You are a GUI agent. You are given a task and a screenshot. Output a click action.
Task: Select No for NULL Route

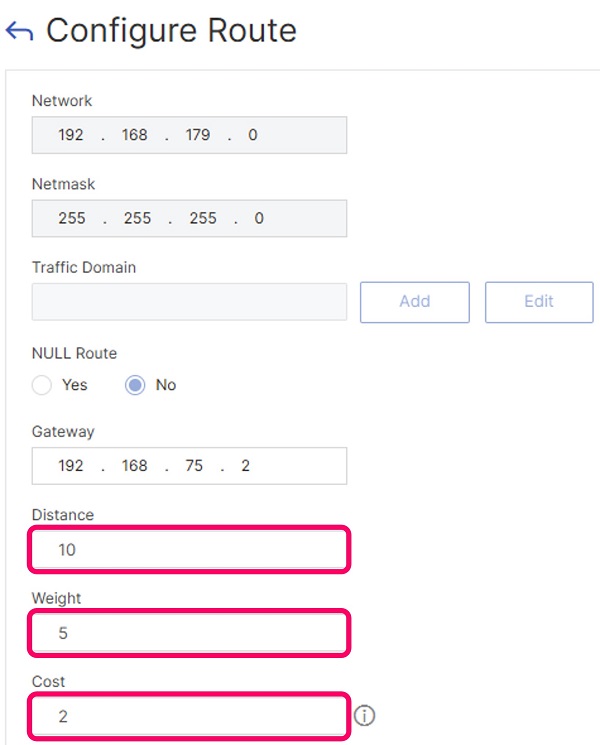click(x=135, y=385)
